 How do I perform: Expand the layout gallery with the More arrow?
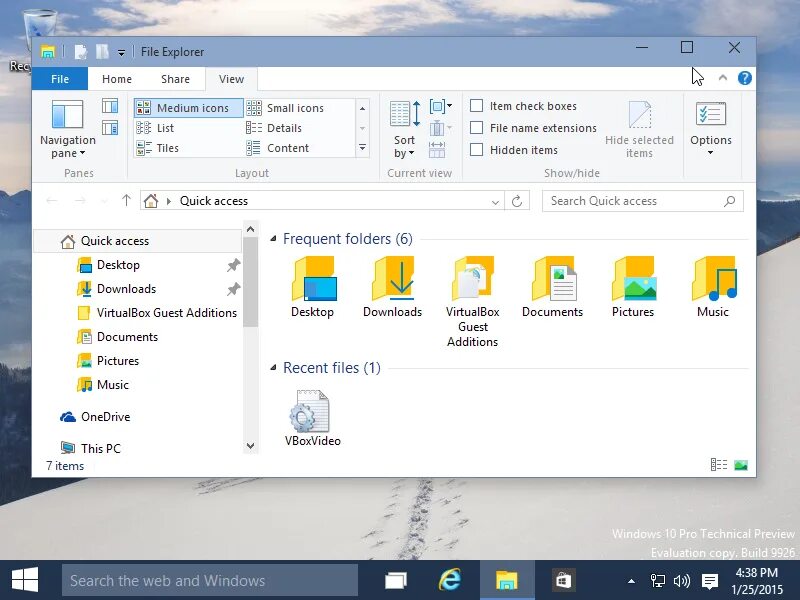click(x=362, y=147)
